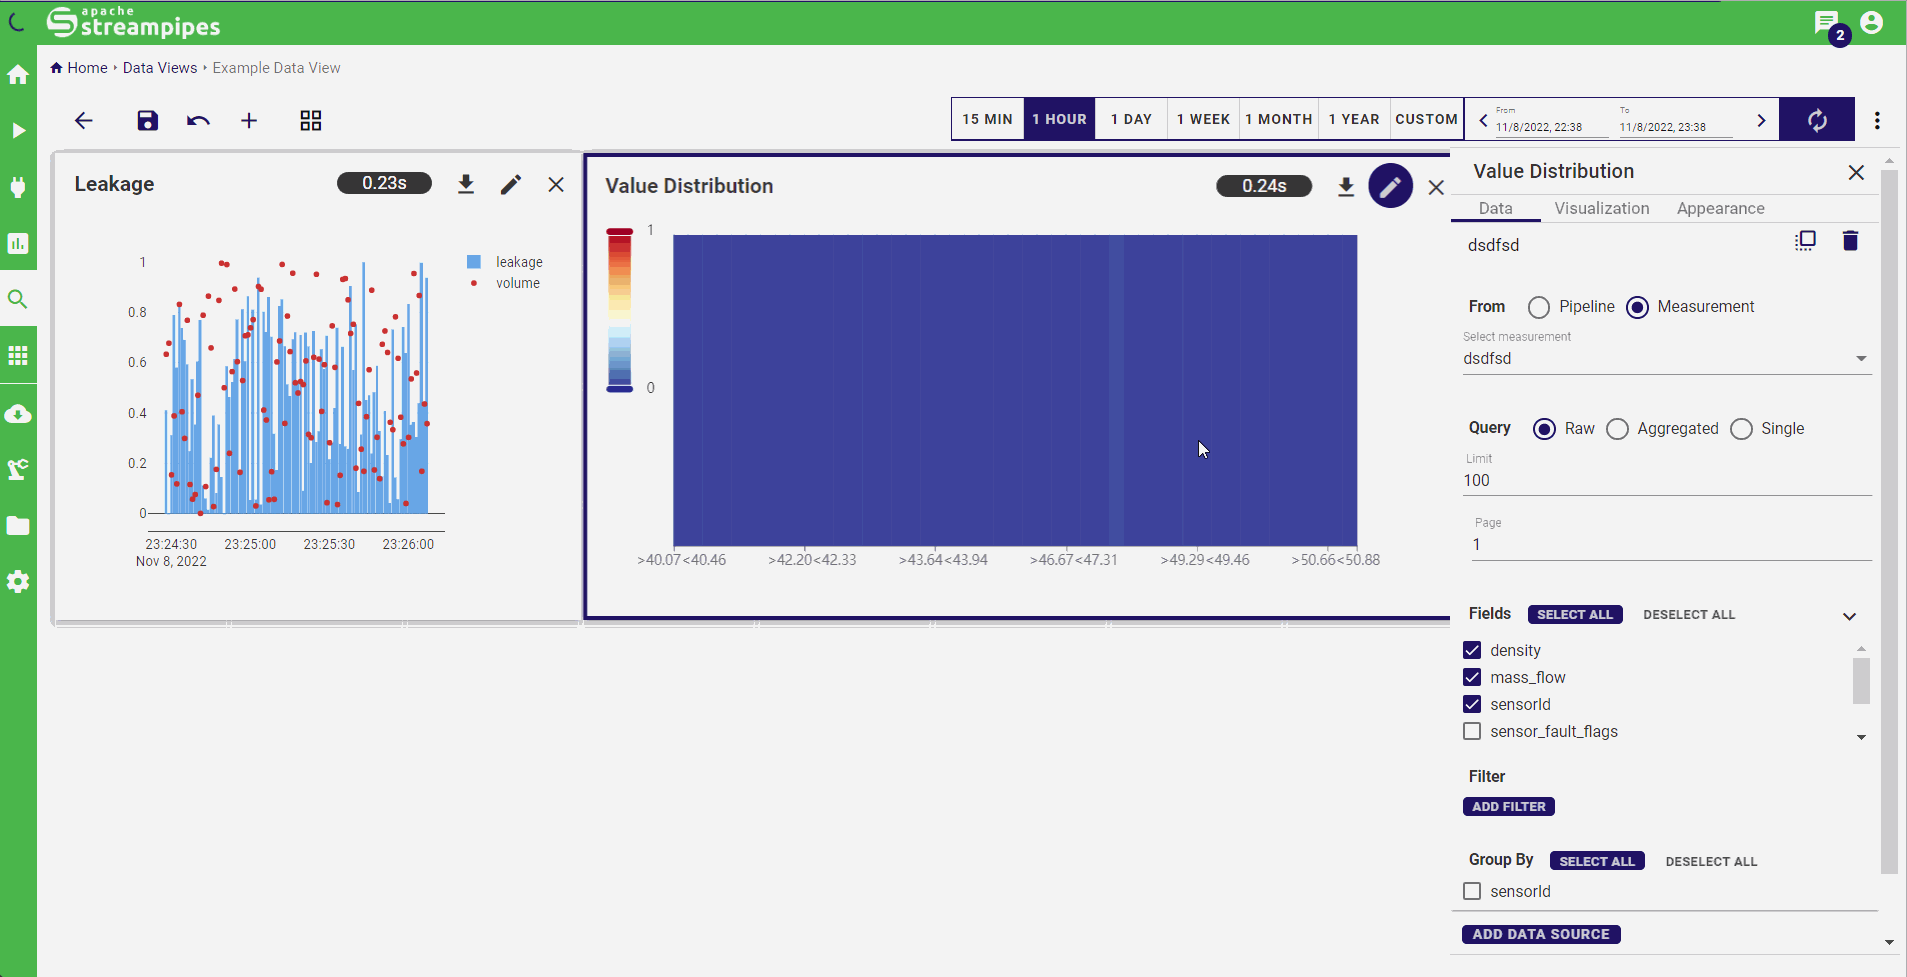Screen dimensions: 1907x977
Task: Open the Select measurement dropdown
Action: (x=1862, y=358)
